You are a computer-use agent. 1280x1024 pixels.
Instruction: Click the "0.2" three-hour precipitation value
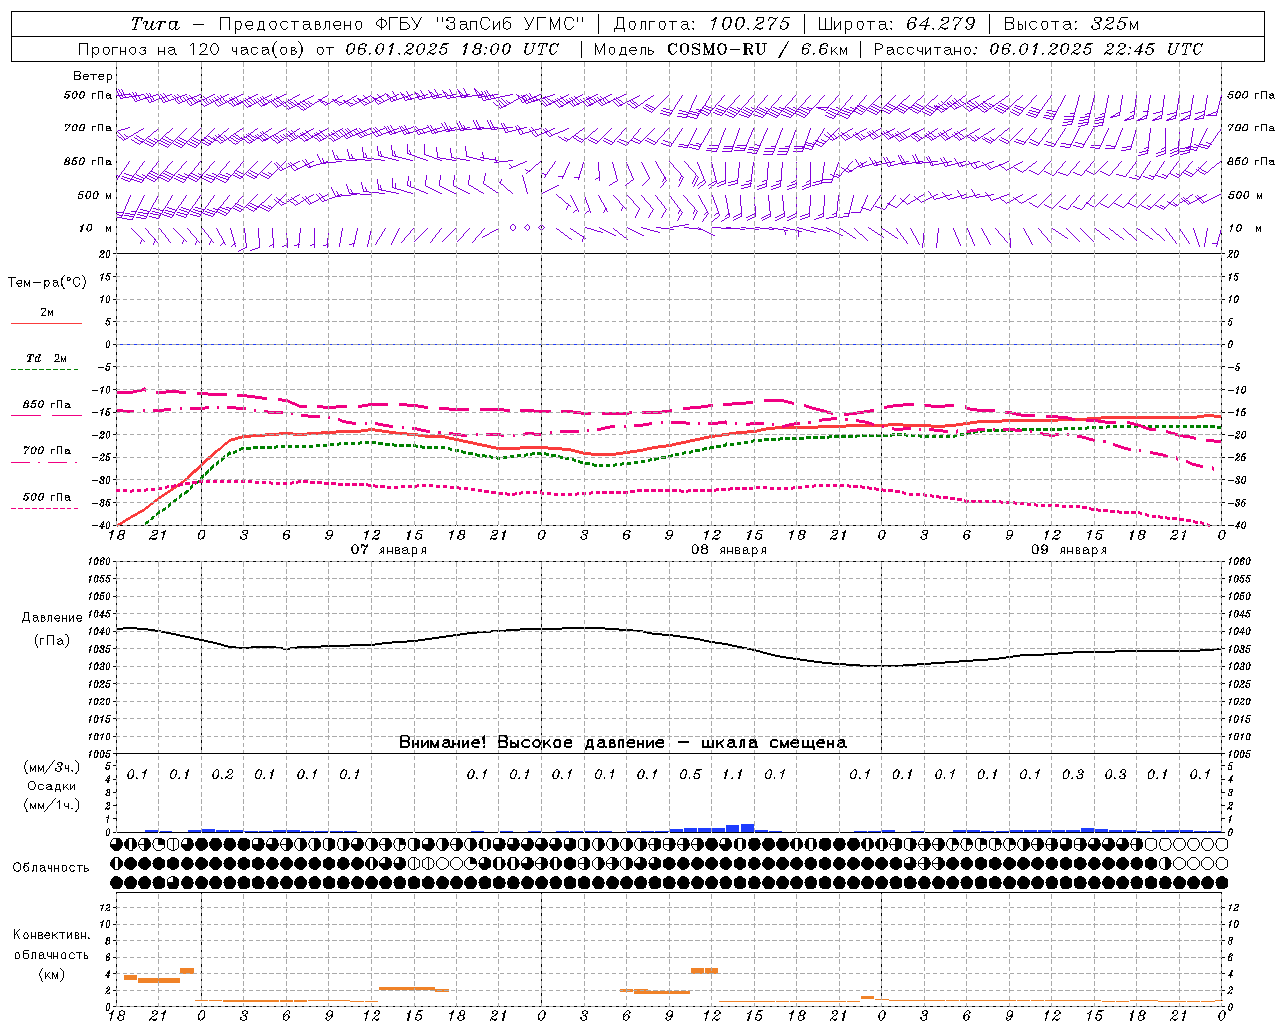coord(222,774)
